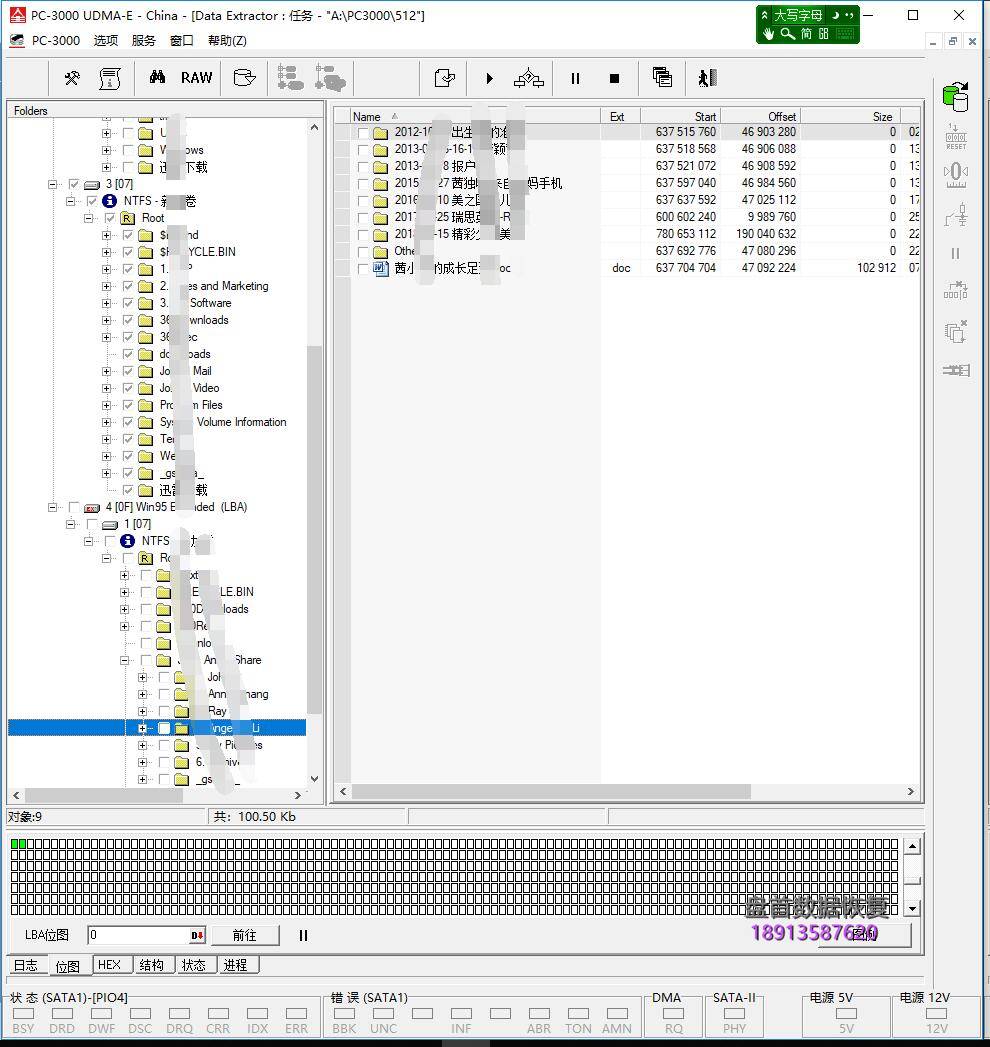Click the 前往 button
Image resolution: width=990 pixels, height=1047 pixels.
[x=244, y=936]
